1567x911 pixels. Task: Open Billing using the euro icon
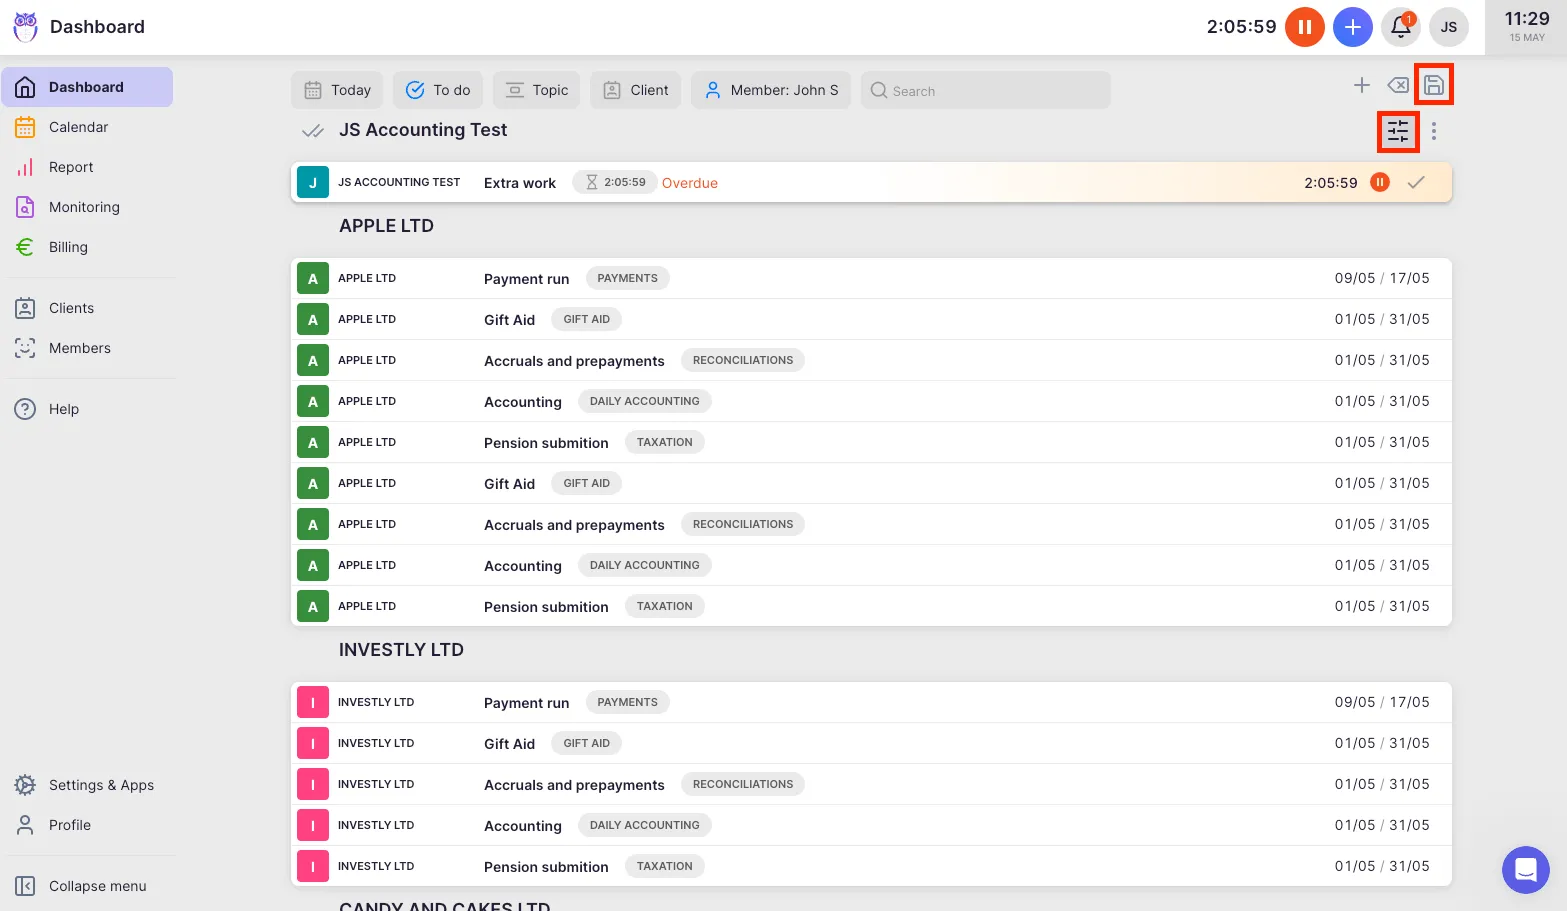[x=68, y=247]
